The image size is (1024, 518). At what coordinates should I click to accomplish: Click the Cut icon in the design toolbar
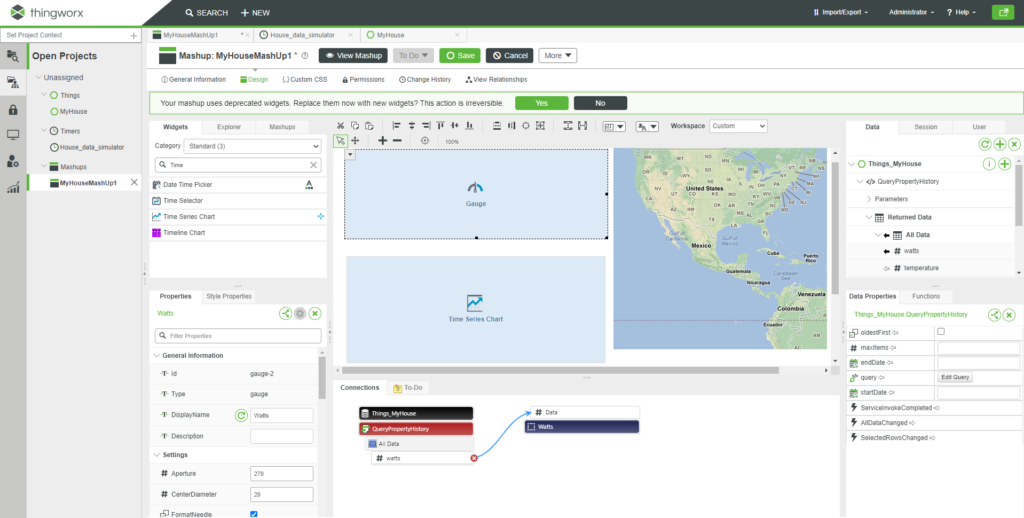(340, 126)
